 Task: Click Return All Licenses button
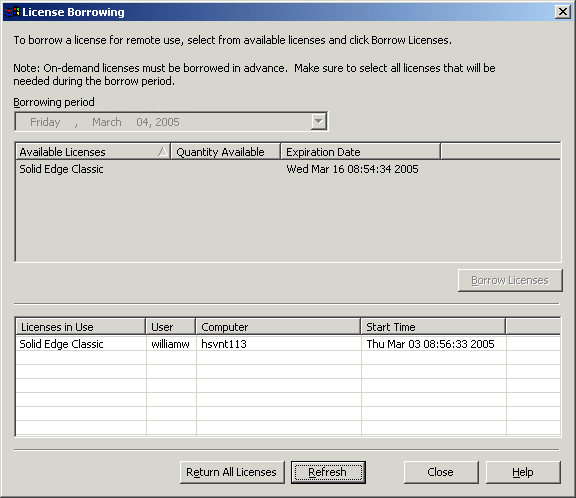click(232, 472)
